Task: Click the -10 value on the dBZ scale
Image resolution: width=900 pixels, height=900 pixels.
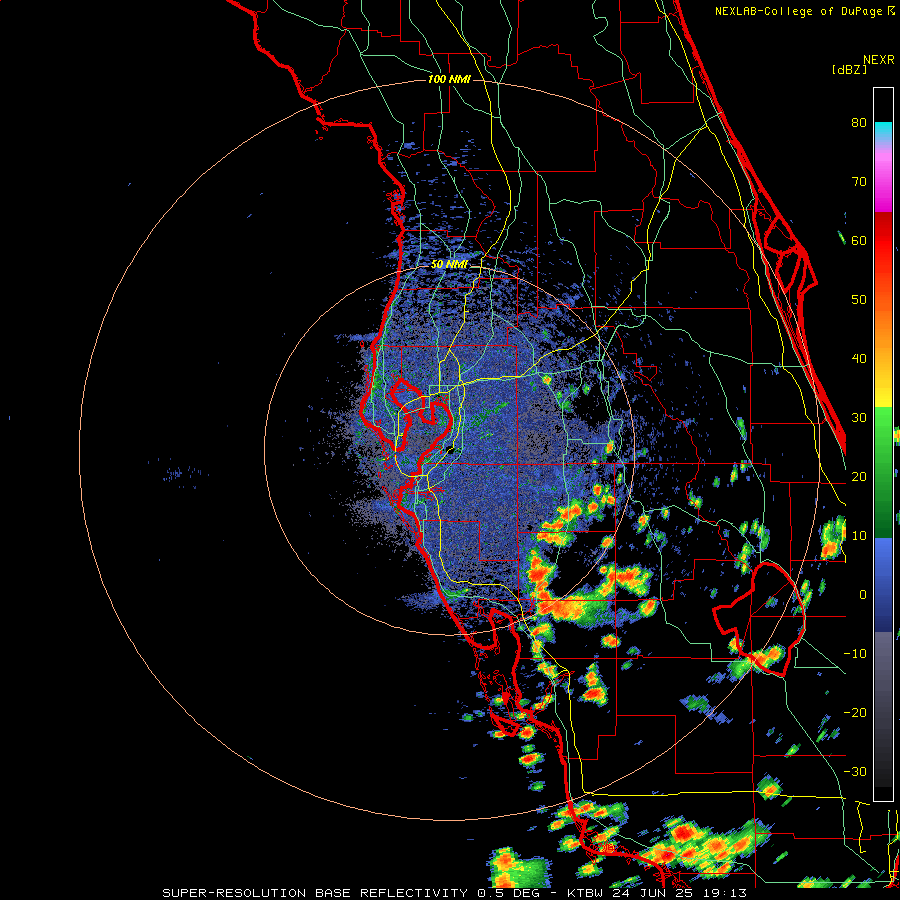Action: point(855,654)
